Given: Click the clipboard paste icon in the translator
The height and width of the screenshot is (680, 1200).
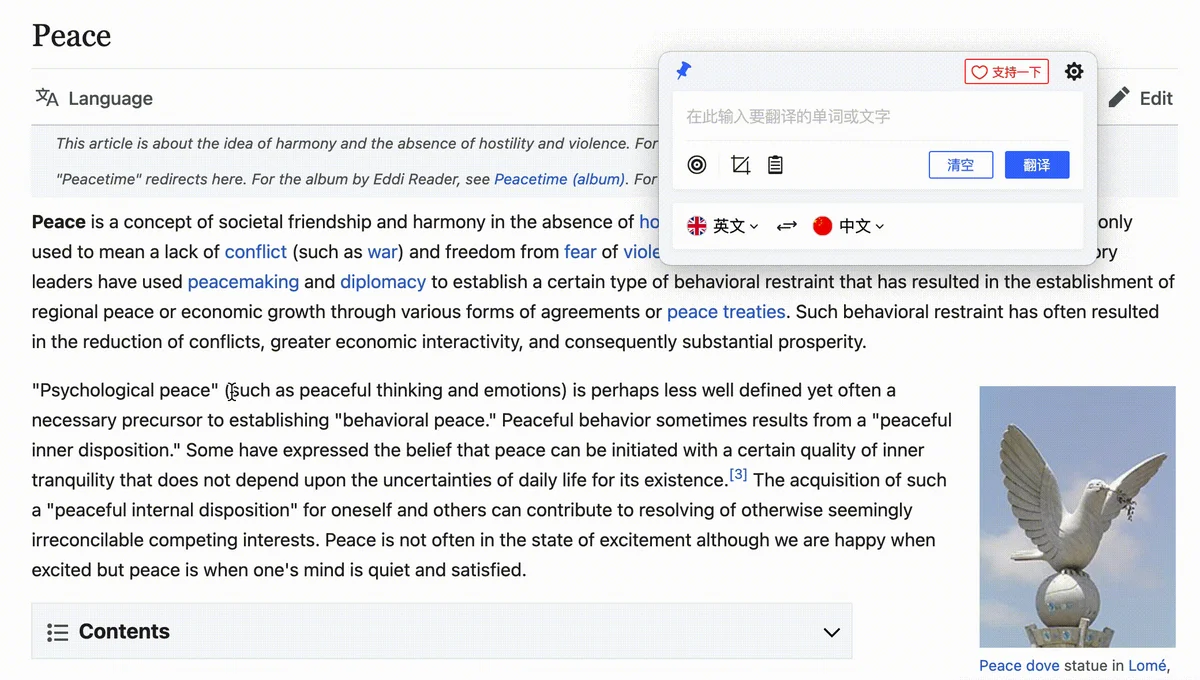Looking at the screenshot, I should pos(775,165).
